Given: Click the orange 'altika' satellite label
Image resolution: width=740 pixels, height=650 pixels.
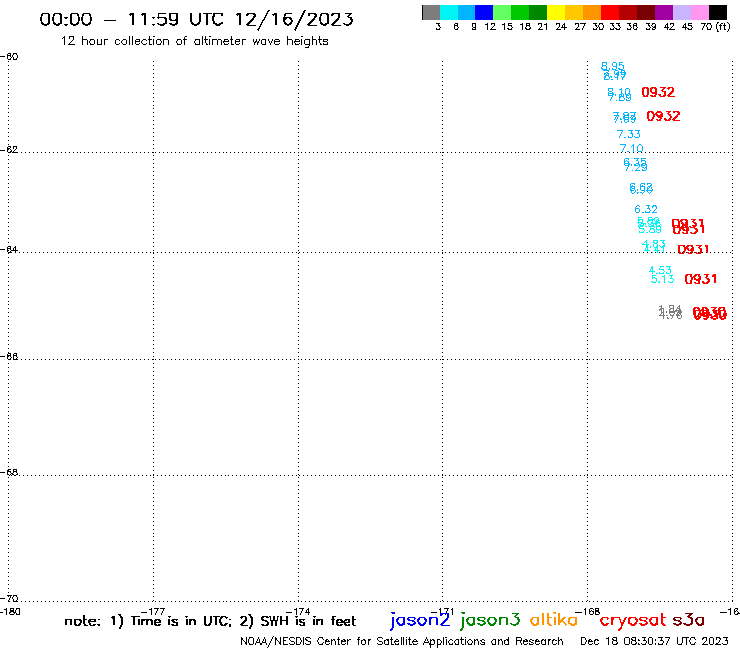Looking at the screenshot, I should [x=554, y=619].
